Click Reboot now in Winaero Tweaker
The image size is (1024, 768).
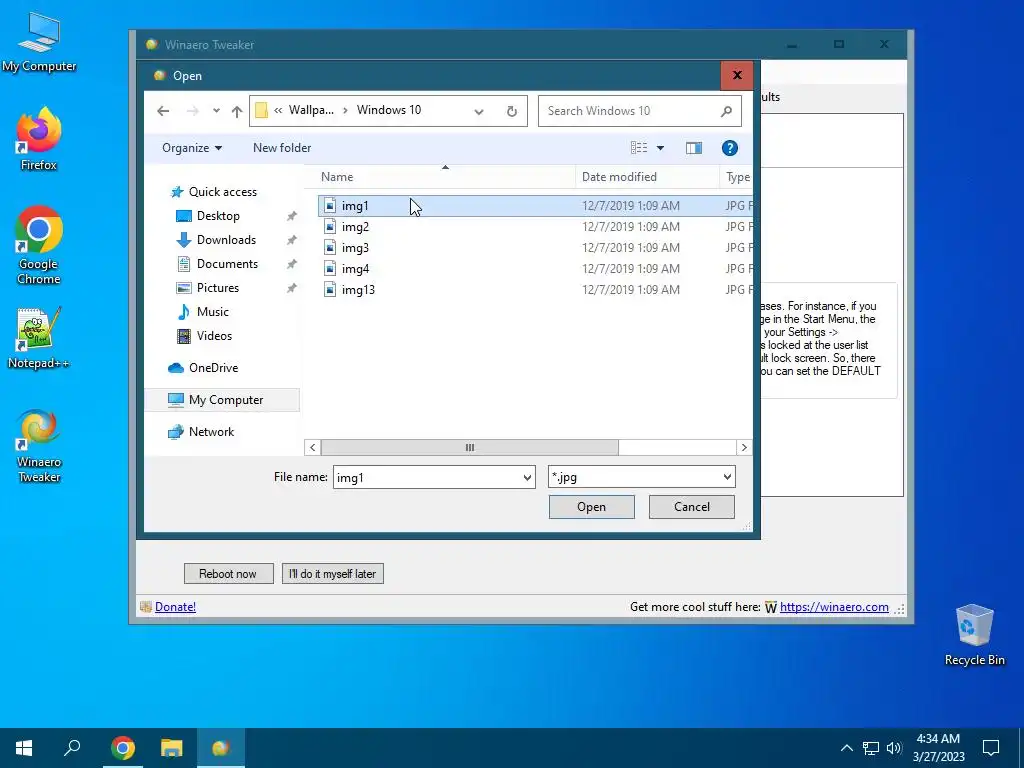click(229, 573)
